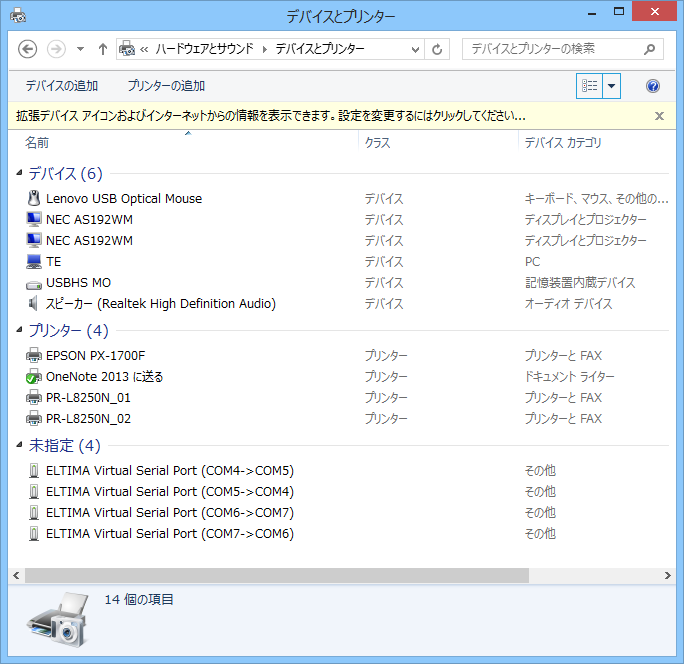
Task: Click the Realtek speaker icon
Action: (x=33, y=303)
